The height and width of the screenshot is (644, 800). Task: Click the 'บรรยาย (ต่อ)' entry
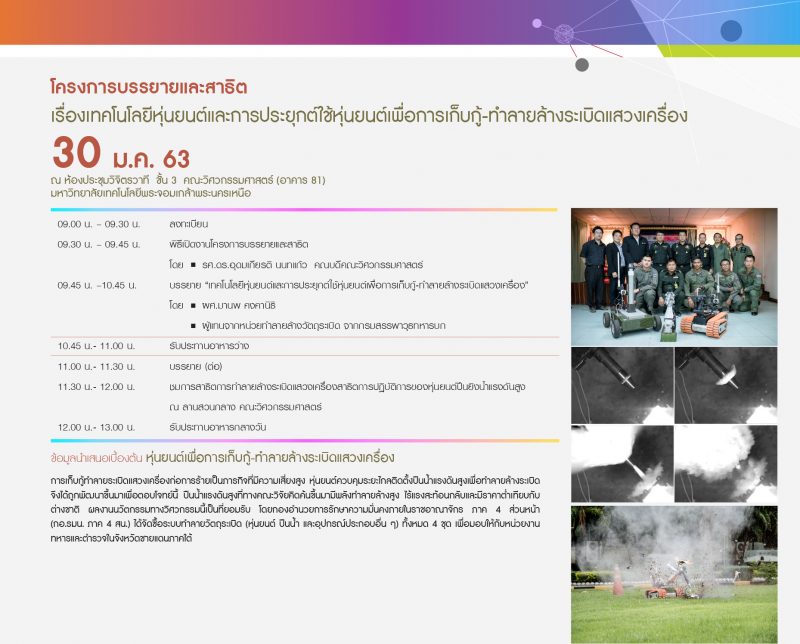click(x=195, y=366)
